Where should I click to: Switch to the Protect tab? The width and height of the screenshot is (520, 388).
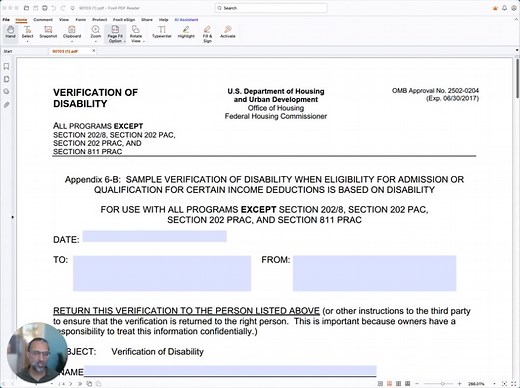pyautogui.click(x=99, y=20)
